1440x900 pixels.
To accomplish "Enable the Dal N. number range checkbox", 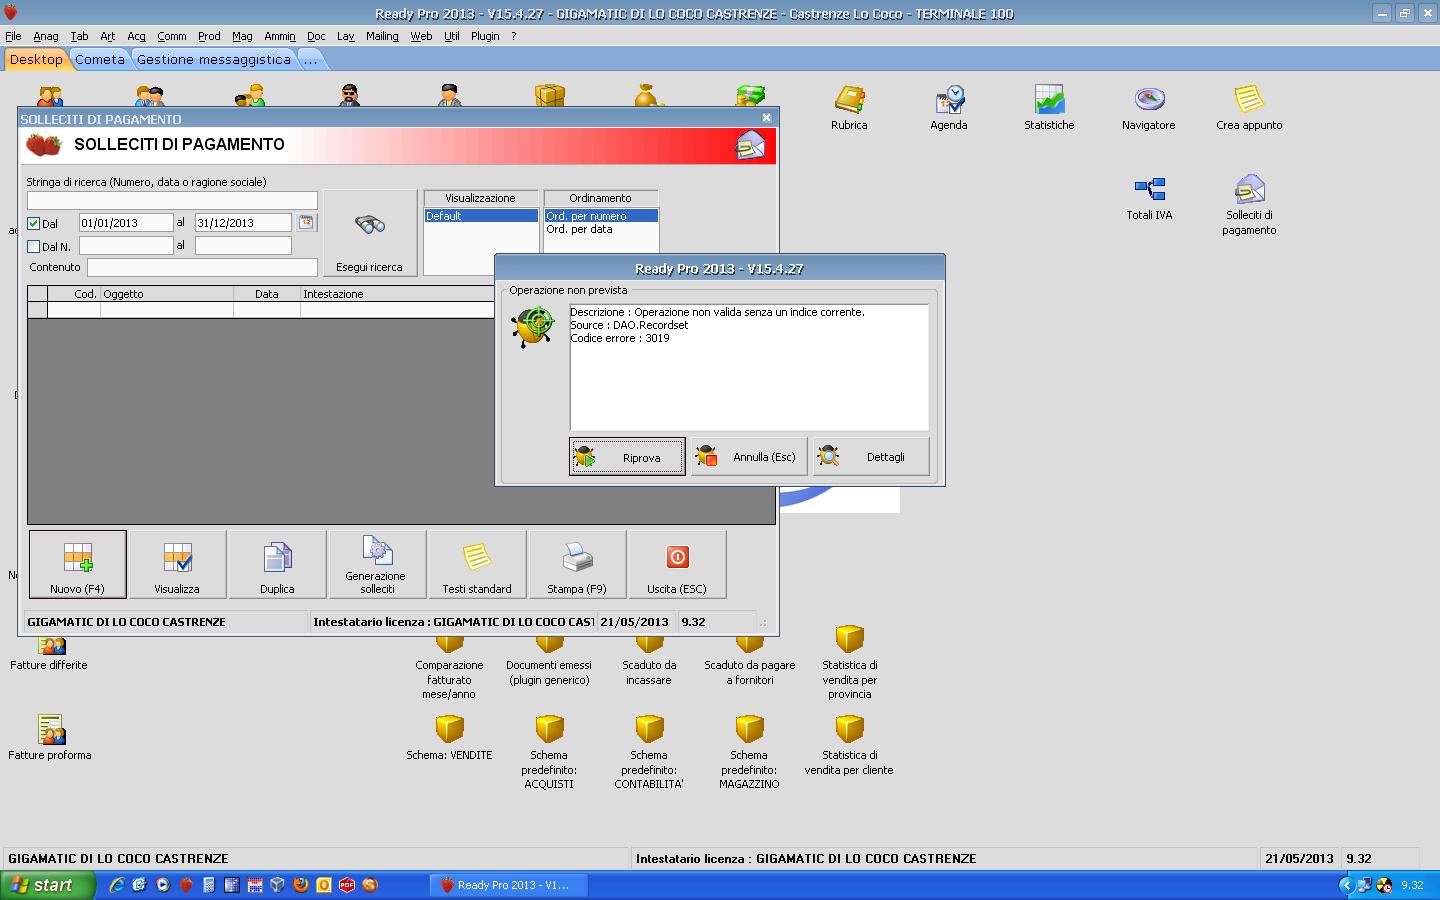I will [x=34, y=247].
